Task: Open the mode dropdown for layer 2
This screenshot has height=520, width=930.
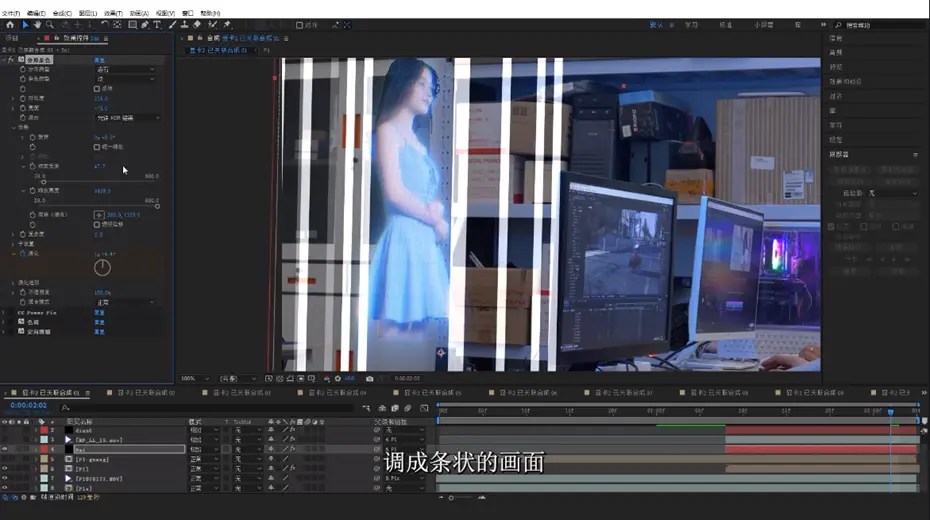Action: [x=204, y=430]
